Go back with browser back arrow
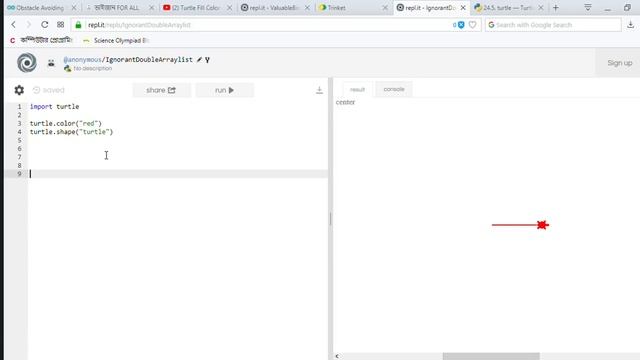 13,25
